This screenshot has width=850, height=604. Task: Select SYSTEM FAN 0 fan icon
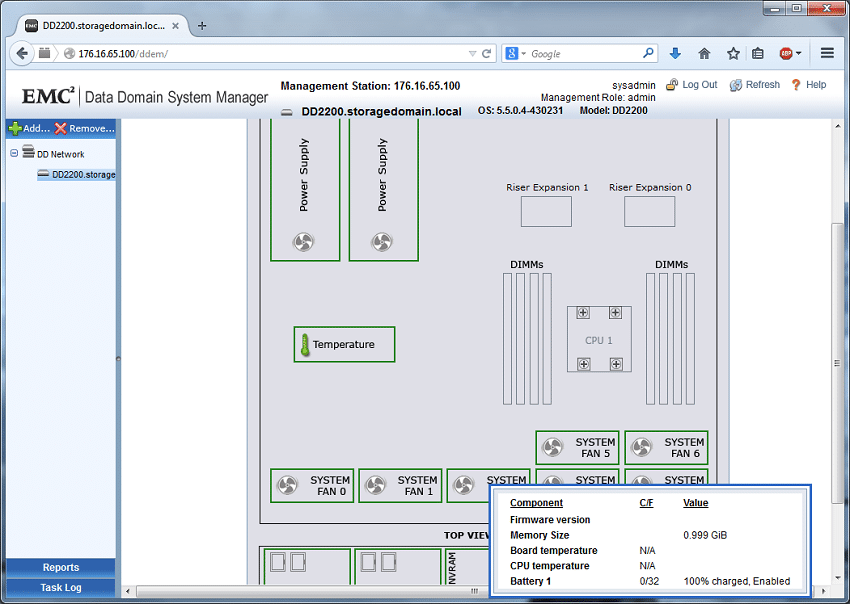point(287,485)
